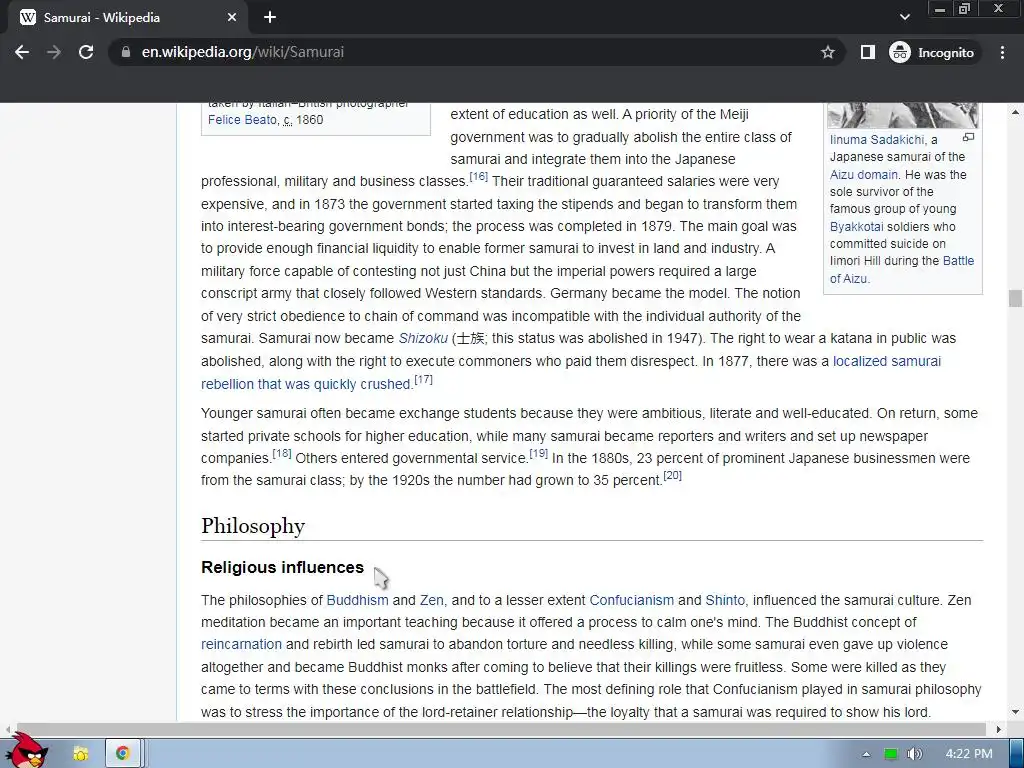Go back using the browser back arrow
1024x768 pixels.
pyautogui.click(x=22, y=52)
